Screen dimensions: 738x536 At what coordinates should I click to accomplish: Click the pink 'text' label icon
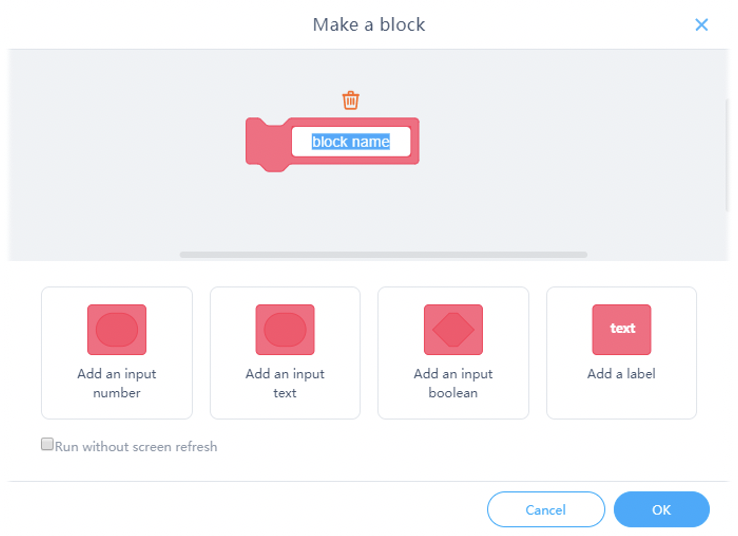pyautogui.click(x=622, y=329)
